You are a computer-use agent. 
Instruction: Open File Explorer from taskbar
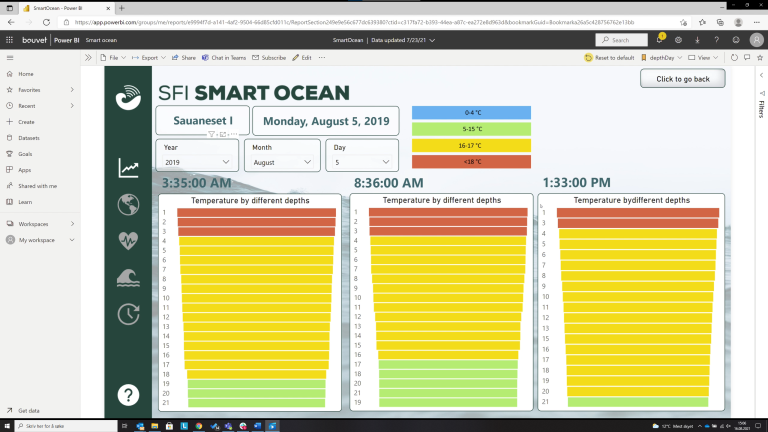click(155, 426)
